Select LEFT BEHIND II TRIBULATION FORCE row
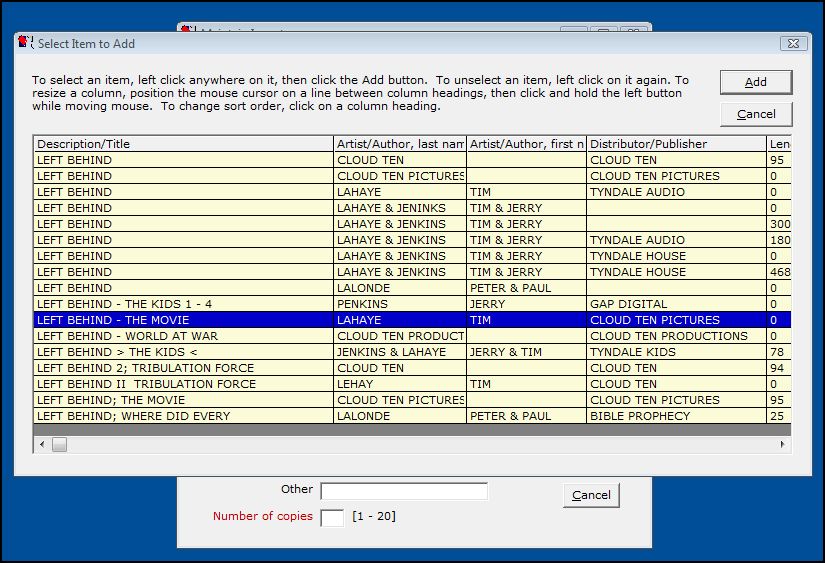 pos(412,384)
